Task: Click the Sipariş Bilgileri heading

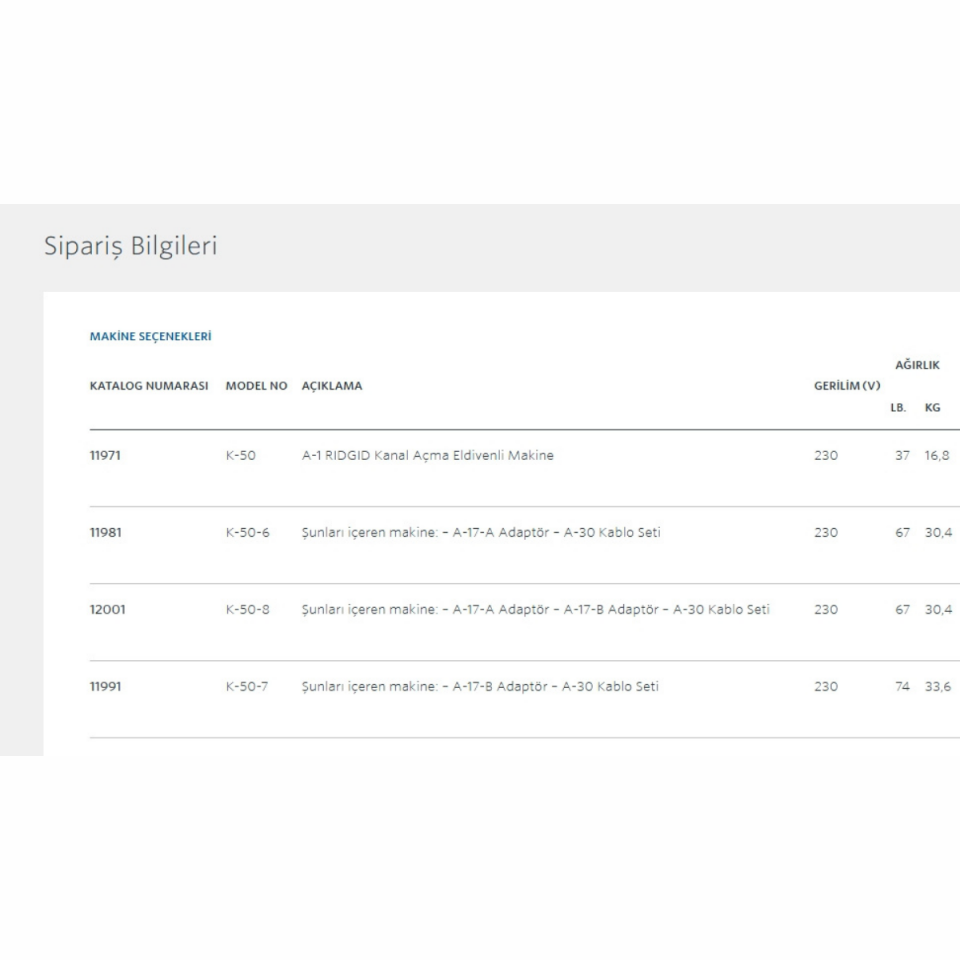Action: (x=130, y=246)
